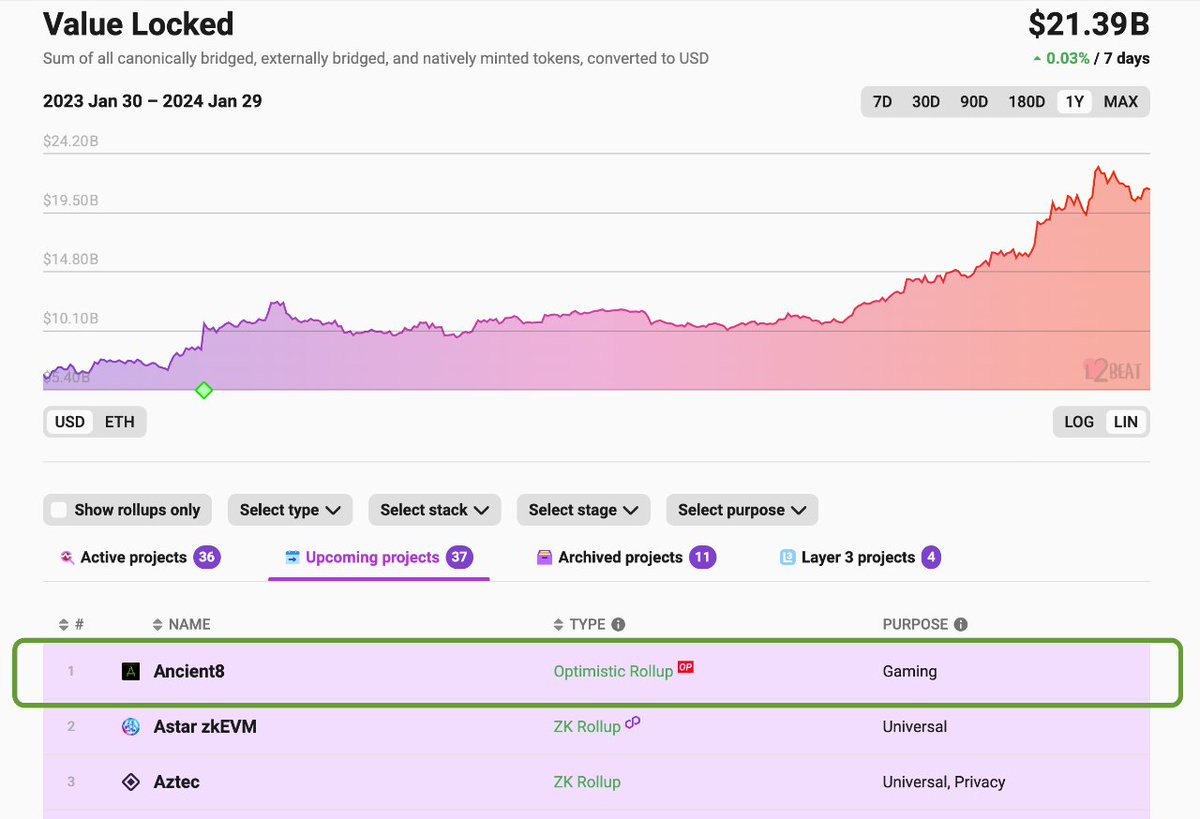Image resolution: width=1200 pixels, height=819 pixels.
Task: Open the Select stack dropdown
Action: (x=434, y=510)
